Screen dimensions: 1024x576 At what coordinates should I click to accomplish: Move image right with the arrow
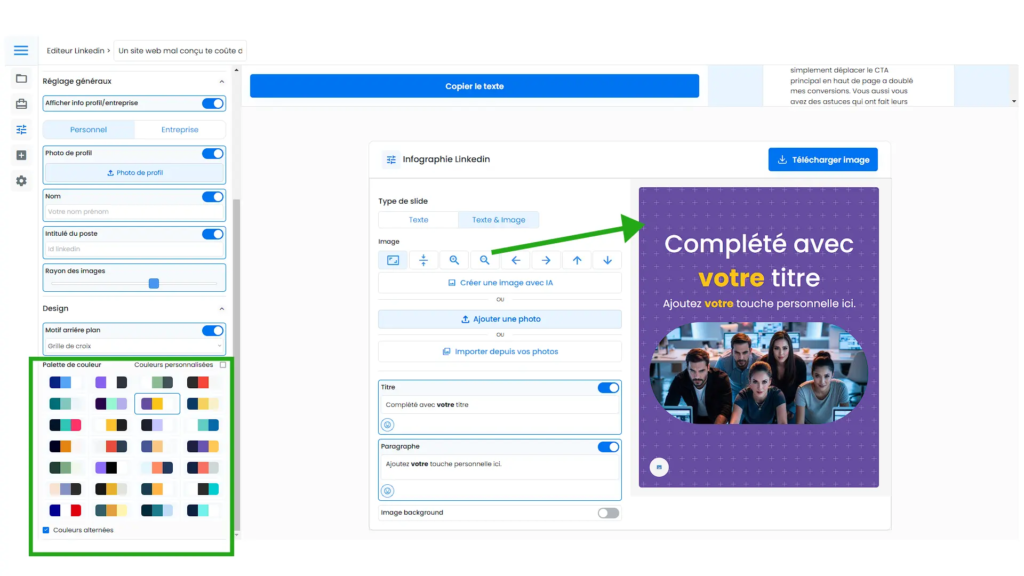[546, 260]
